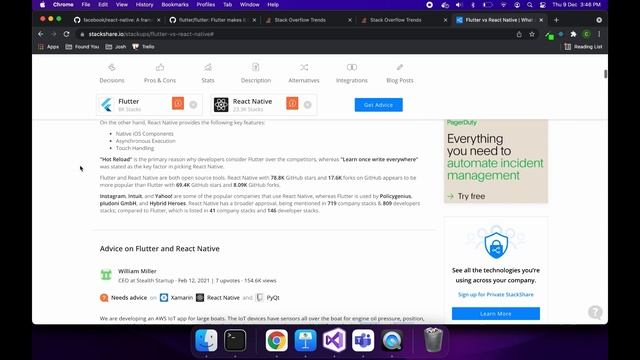Open Keynote from the Dock
Screen dimensions: 640x360
pyautogui.click(x=305, y=340)
